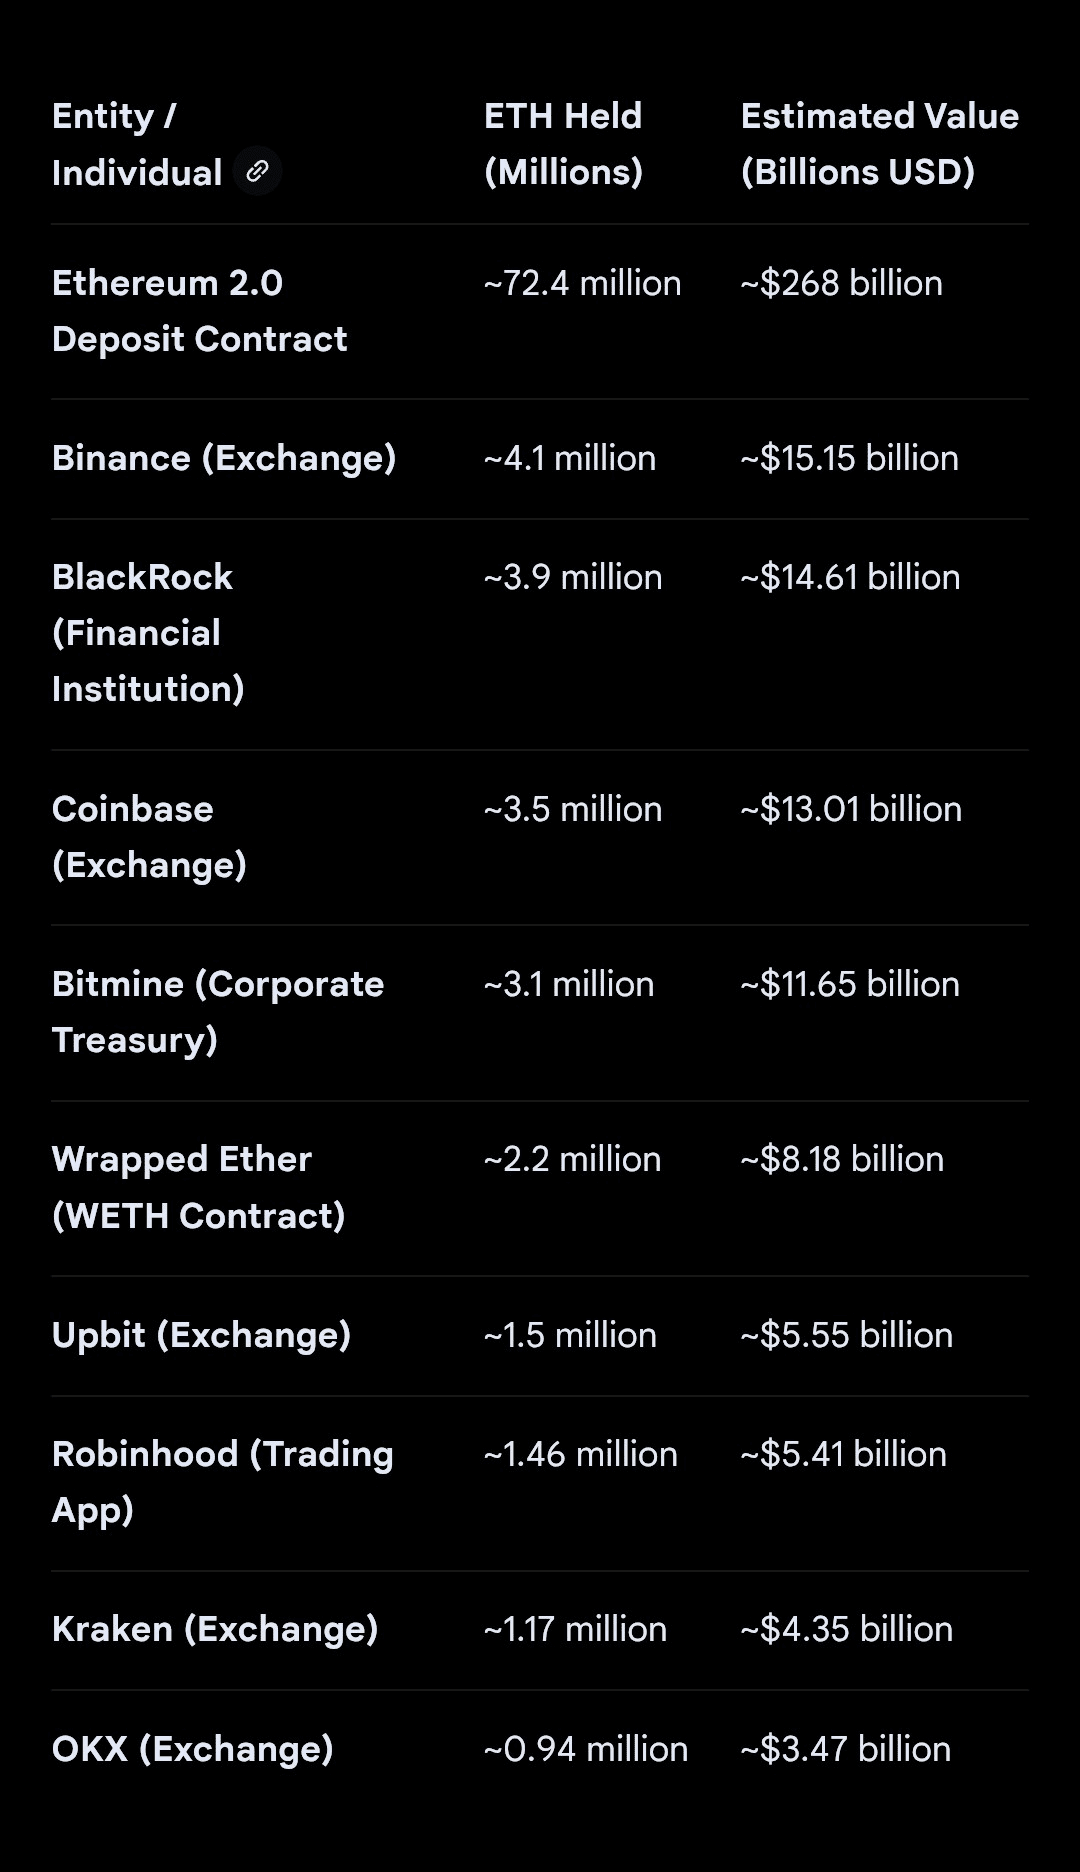Click the ~$268 billion estimated value
Image resolution: width=1080 pixels, height=1872 pixels.
(841, 283)
